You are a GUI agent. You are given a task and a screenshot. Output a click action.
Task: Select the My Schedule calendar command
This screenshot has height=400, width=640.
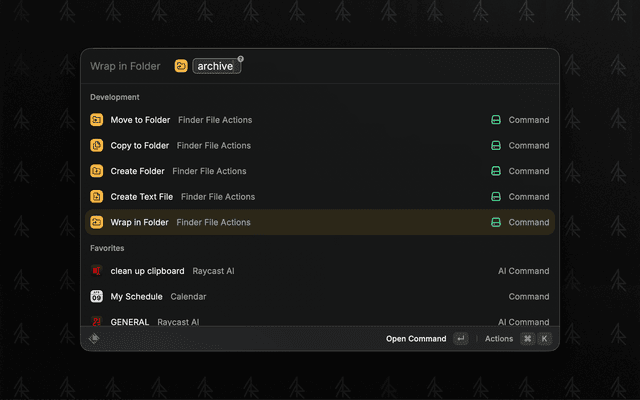(136, 297)
